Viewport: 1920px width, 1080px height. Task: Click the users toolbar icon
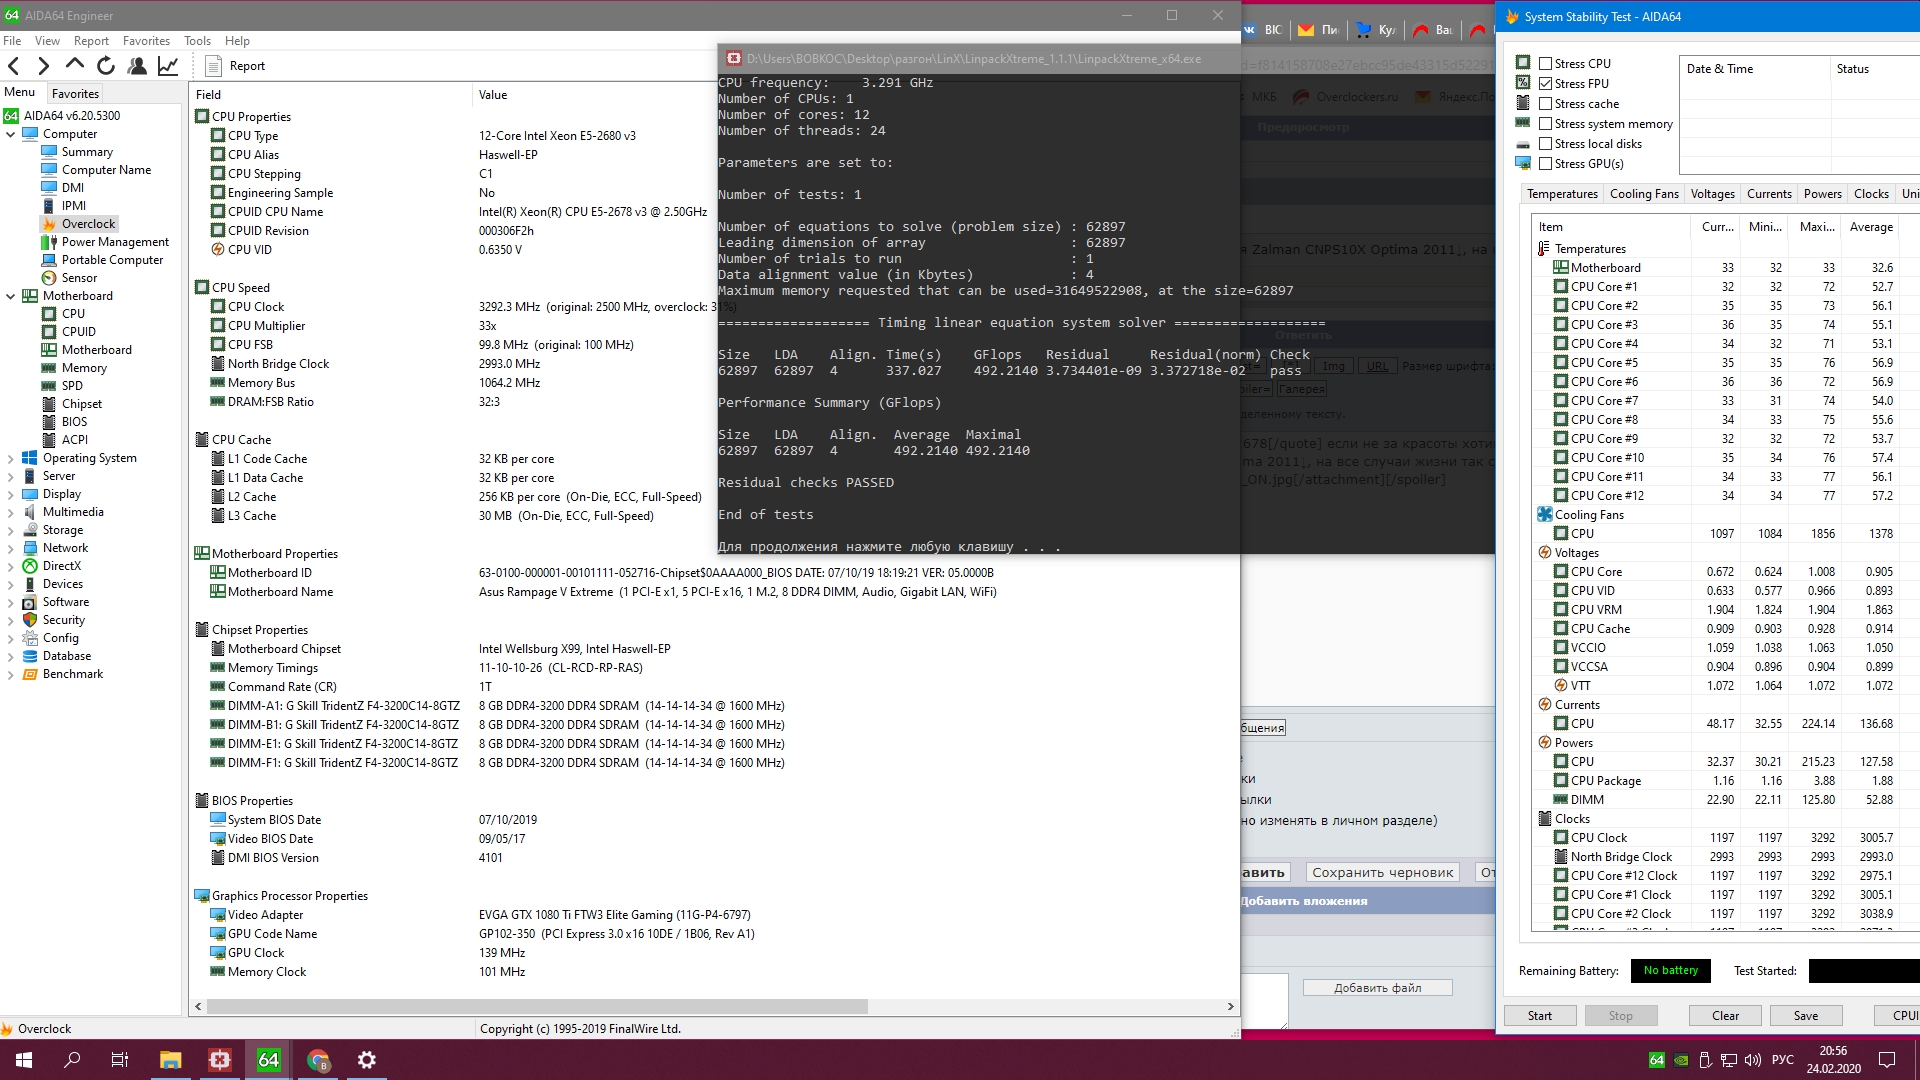pos(137,66)
